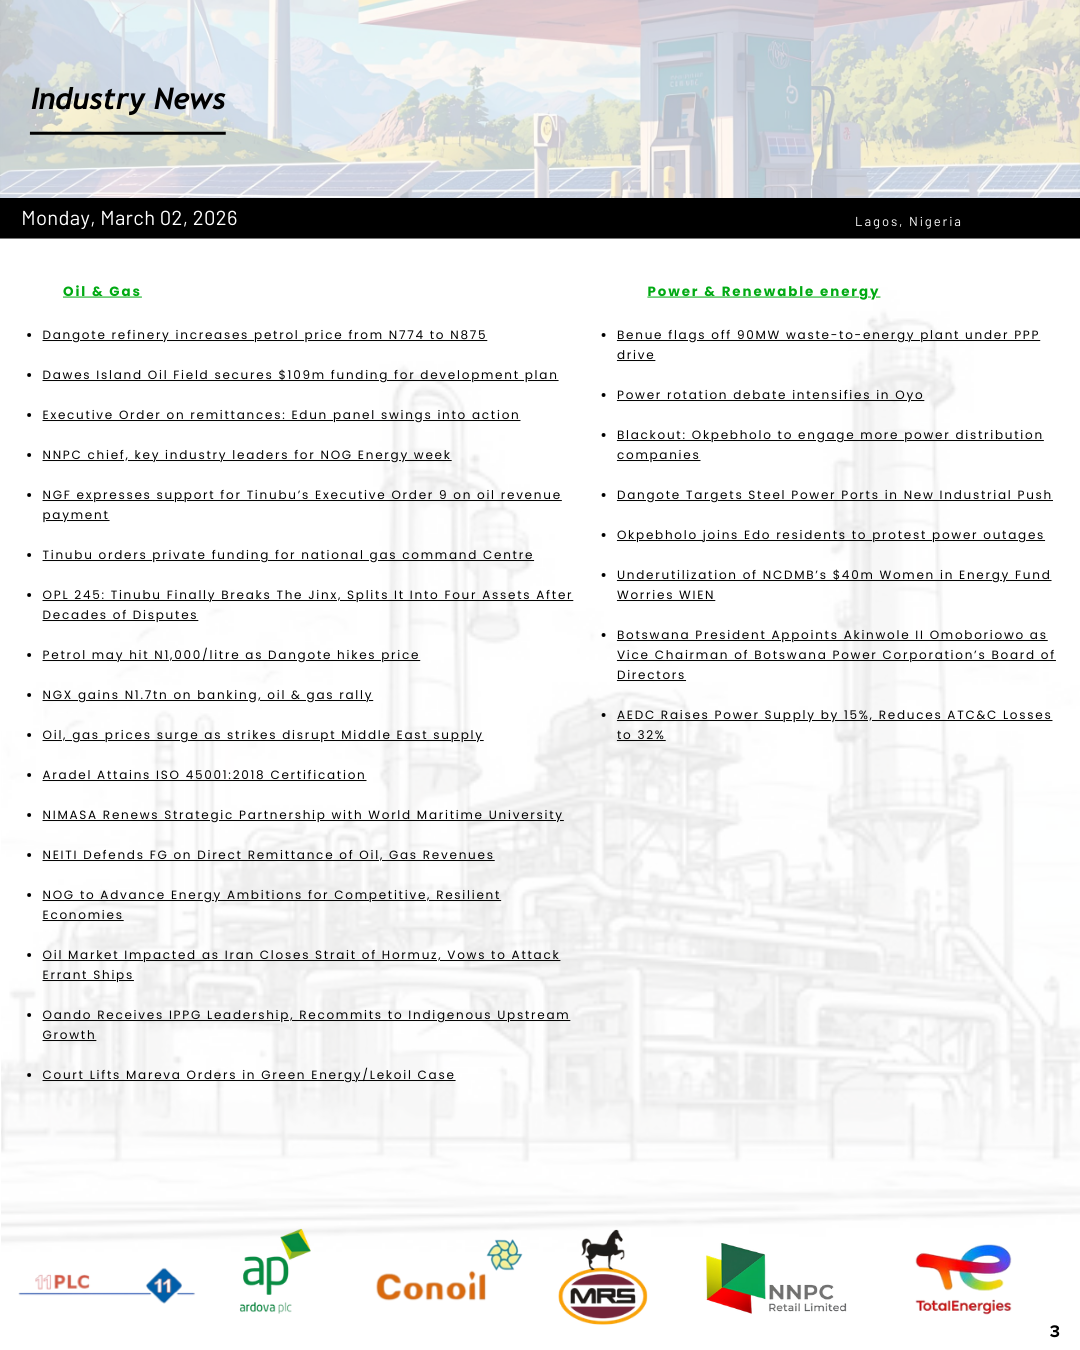The image size is (1080, 1350).
Task: Open Dawes Island Oil Field funding article
Action: (x=300, y=375)
